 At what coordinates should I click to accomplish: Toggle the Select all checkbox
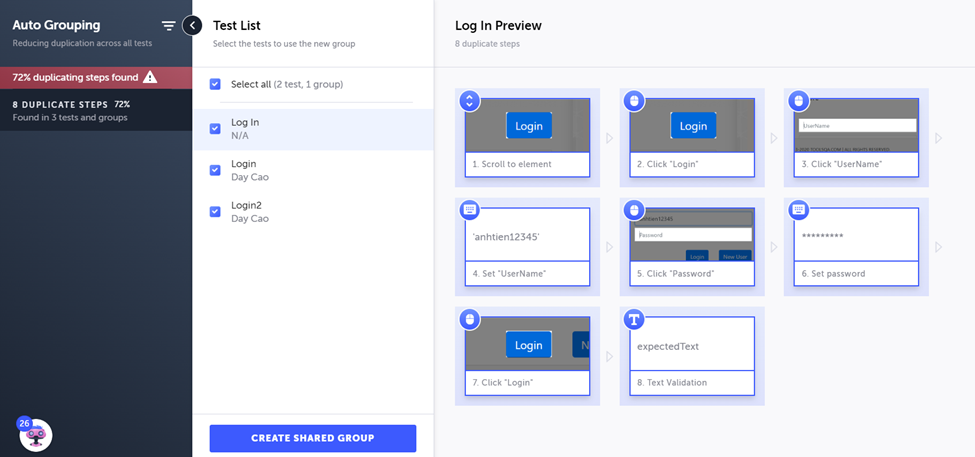click(x=215, y=84)
